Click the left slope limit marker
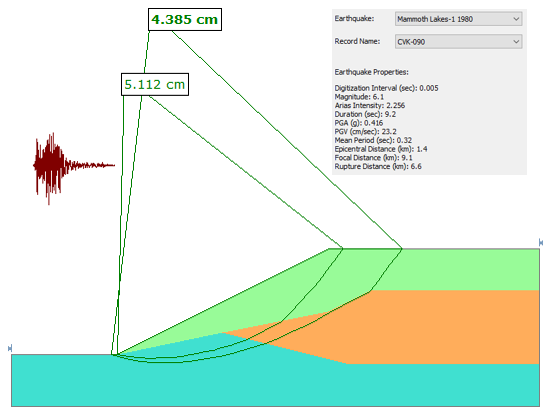 10,348
